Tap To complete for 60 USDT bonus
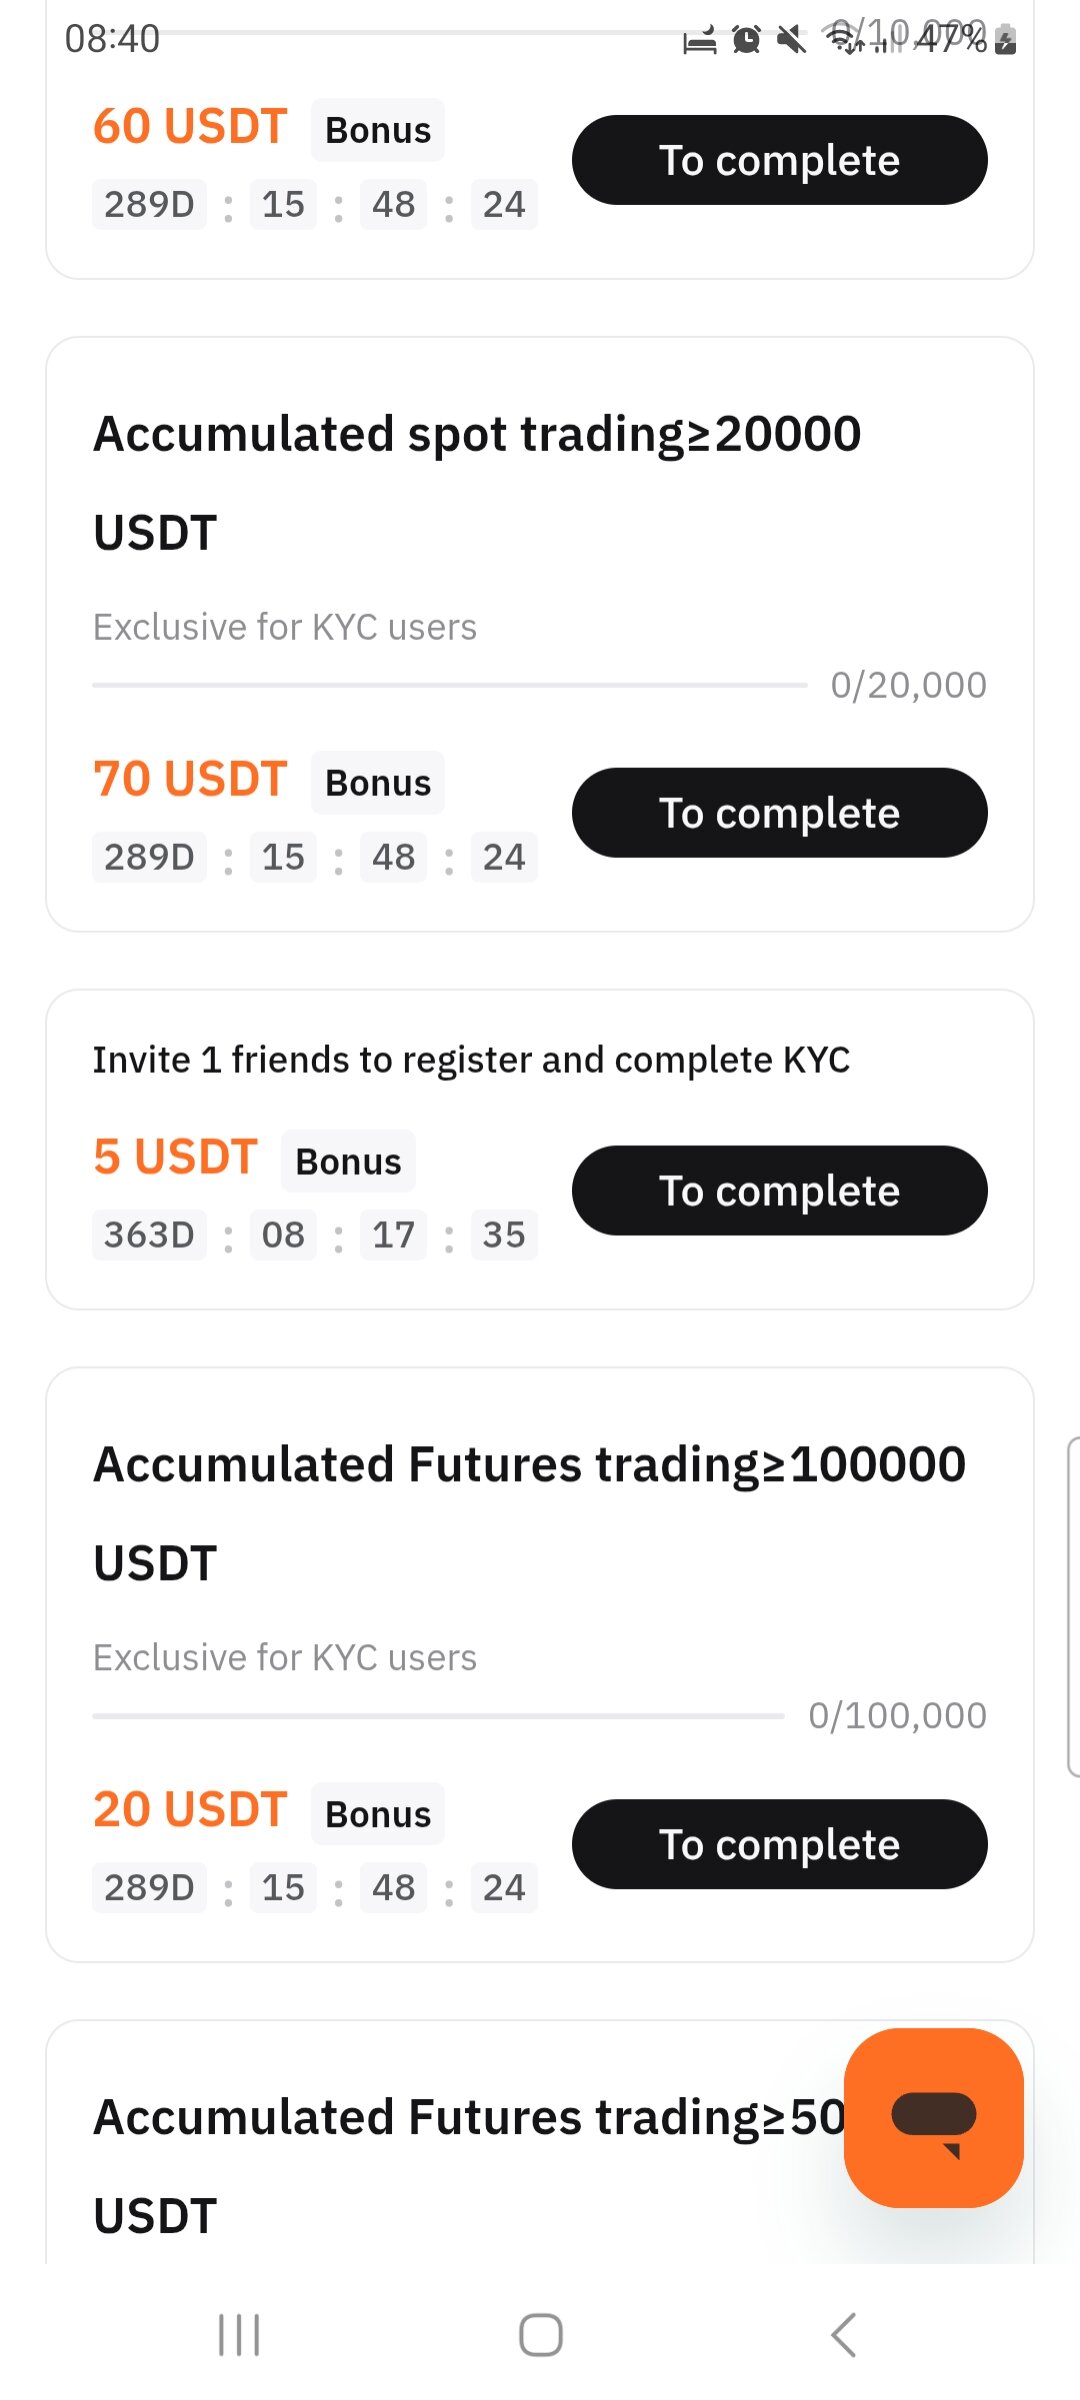Image resolution: width=1080 pixels, height=2400 pixels. coord(779,160)
